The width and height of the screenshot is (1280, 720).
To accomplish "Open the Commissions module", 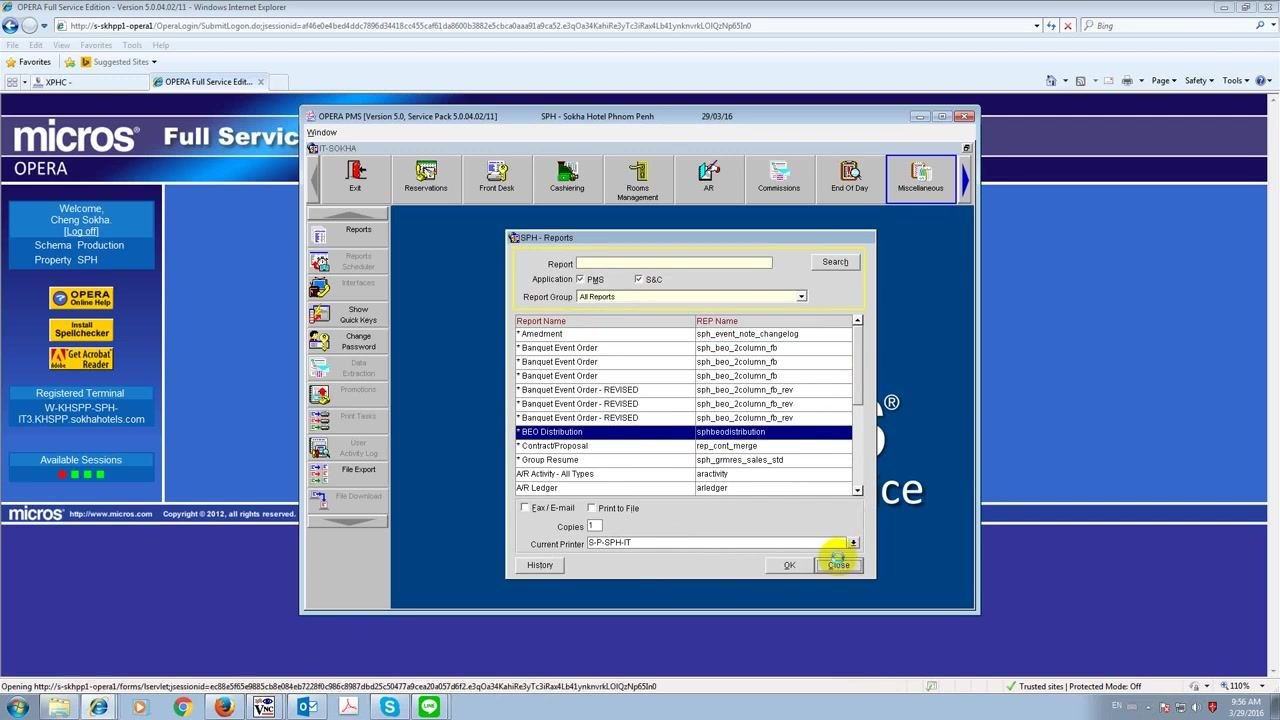I will click(779, 178).
